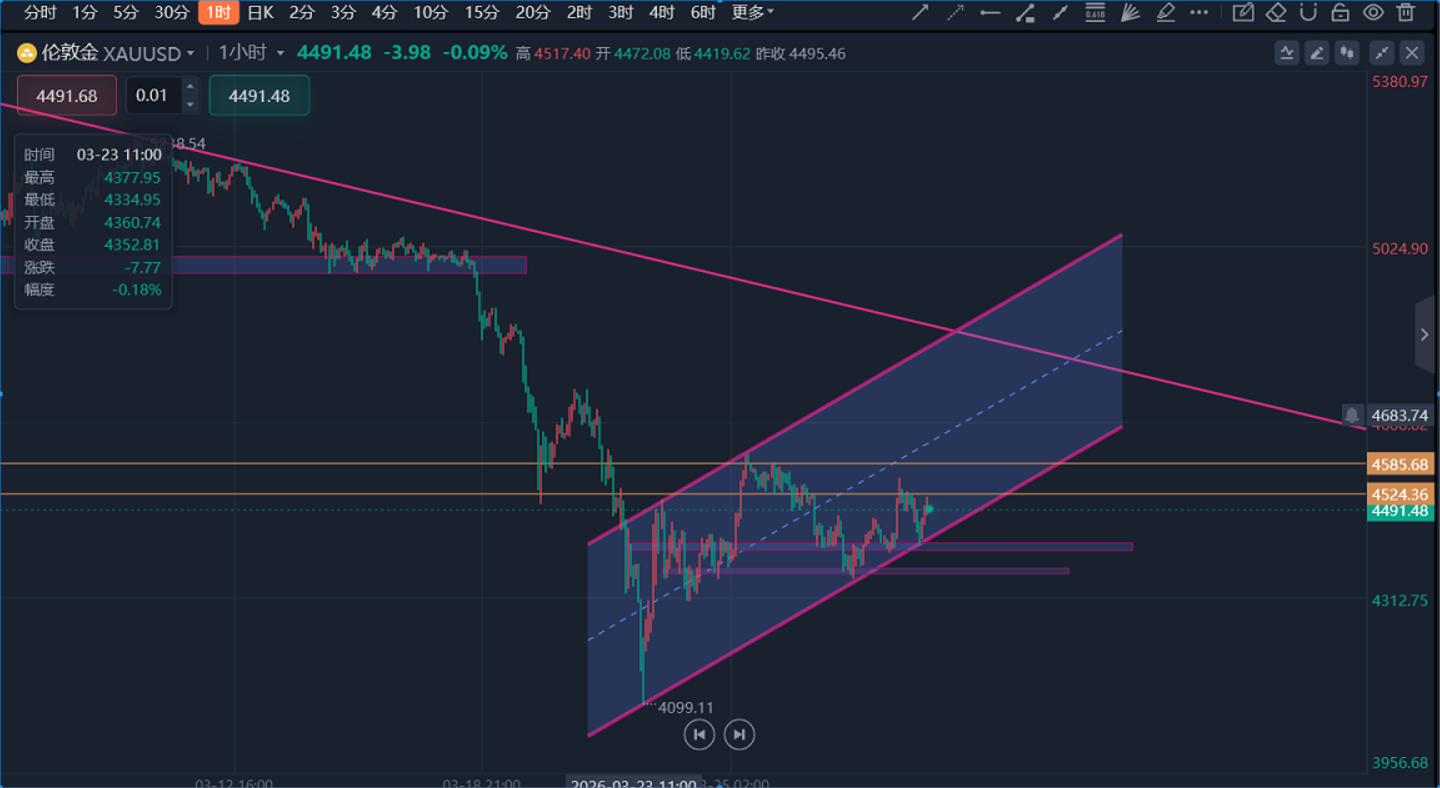1440x788 pixels.
Task: Expand the right side panel arrow
Action: (x=1425, y=335)
